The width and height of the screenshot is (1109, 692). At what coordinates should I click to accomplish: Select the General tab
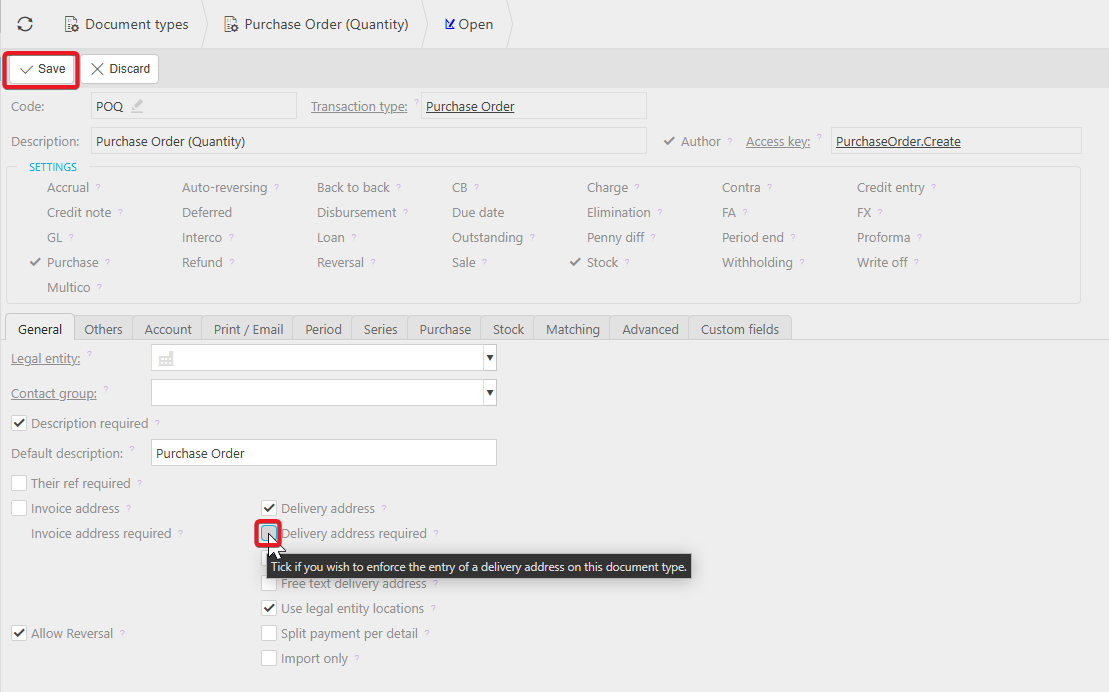(40, 329)
